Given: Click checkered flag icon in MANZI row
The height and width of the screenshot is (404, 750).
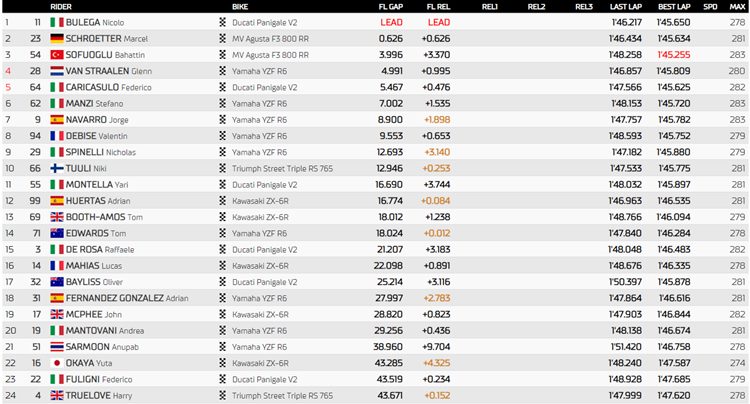Looking at the screenshot, I should point(222,103).
